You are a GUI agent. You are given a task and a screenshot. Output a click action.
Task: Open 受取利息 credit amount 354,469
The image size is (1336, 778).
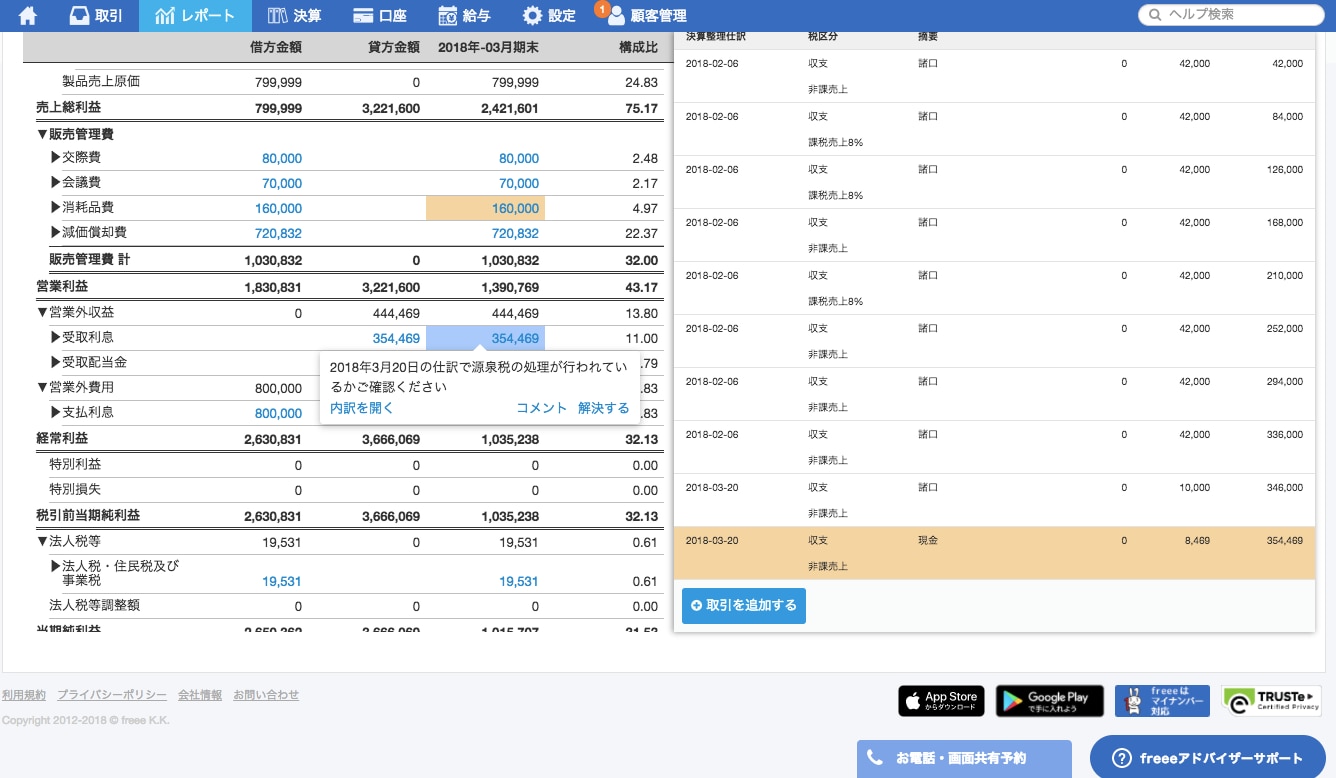pos(396,338)
